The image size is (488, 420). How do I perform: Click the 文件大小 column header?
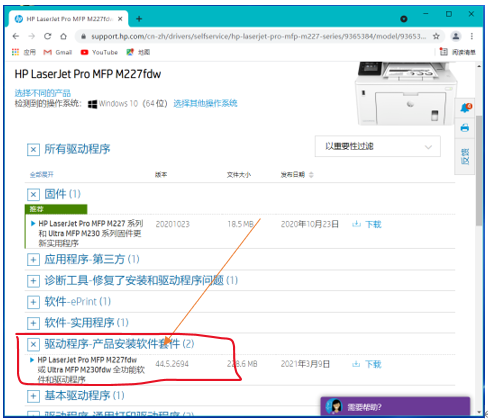coord(239,174)
